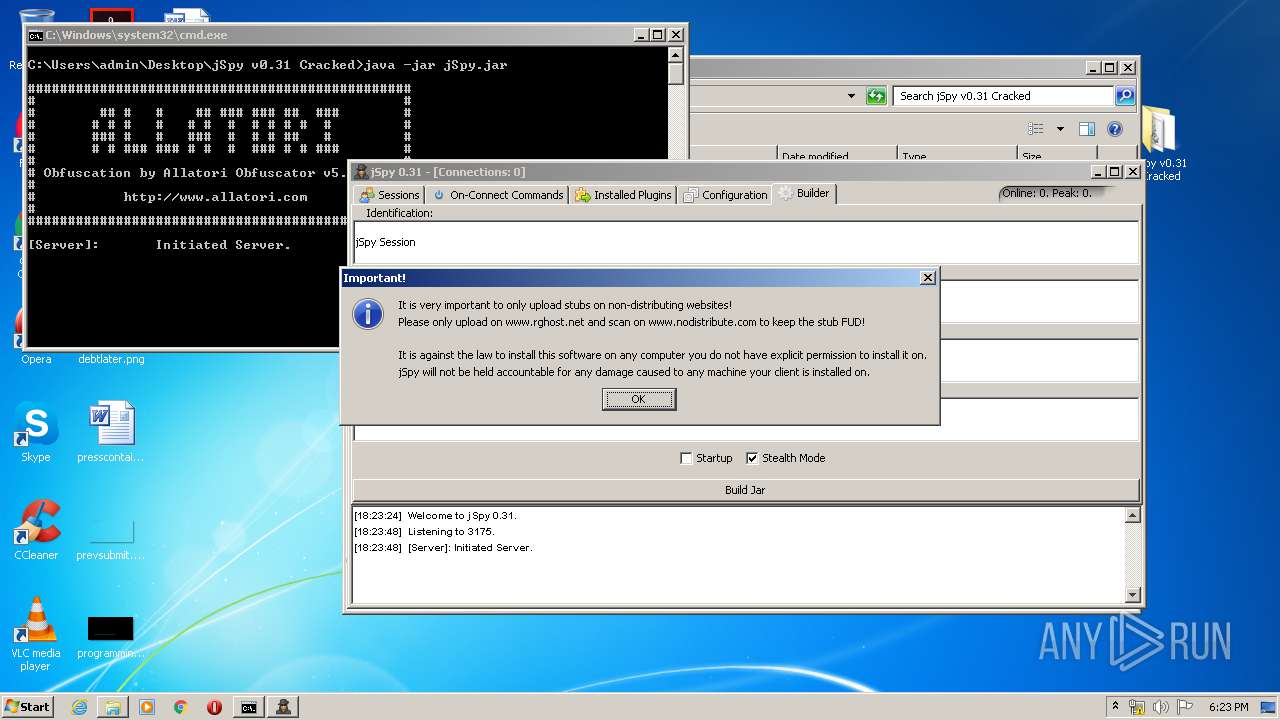Open the Installed Plugins tab

(623, 195)
